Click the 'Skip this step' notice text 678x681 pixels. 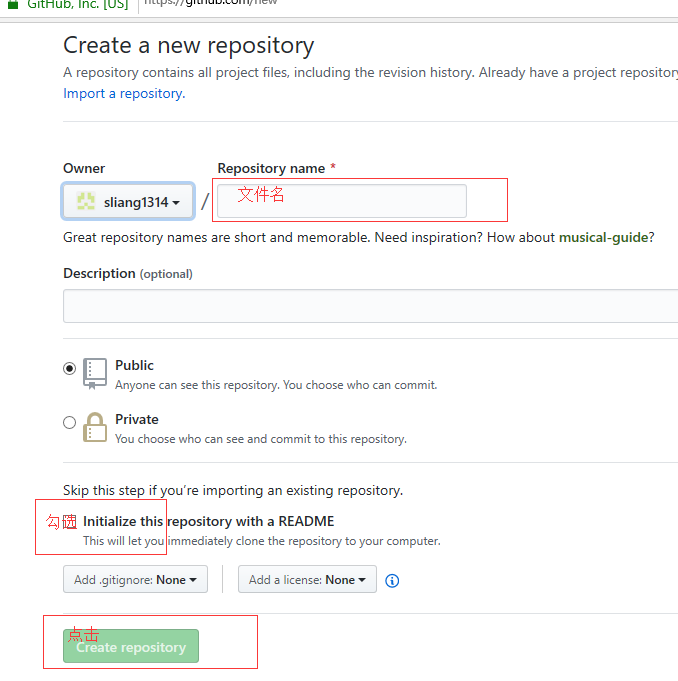pos(233,490)
